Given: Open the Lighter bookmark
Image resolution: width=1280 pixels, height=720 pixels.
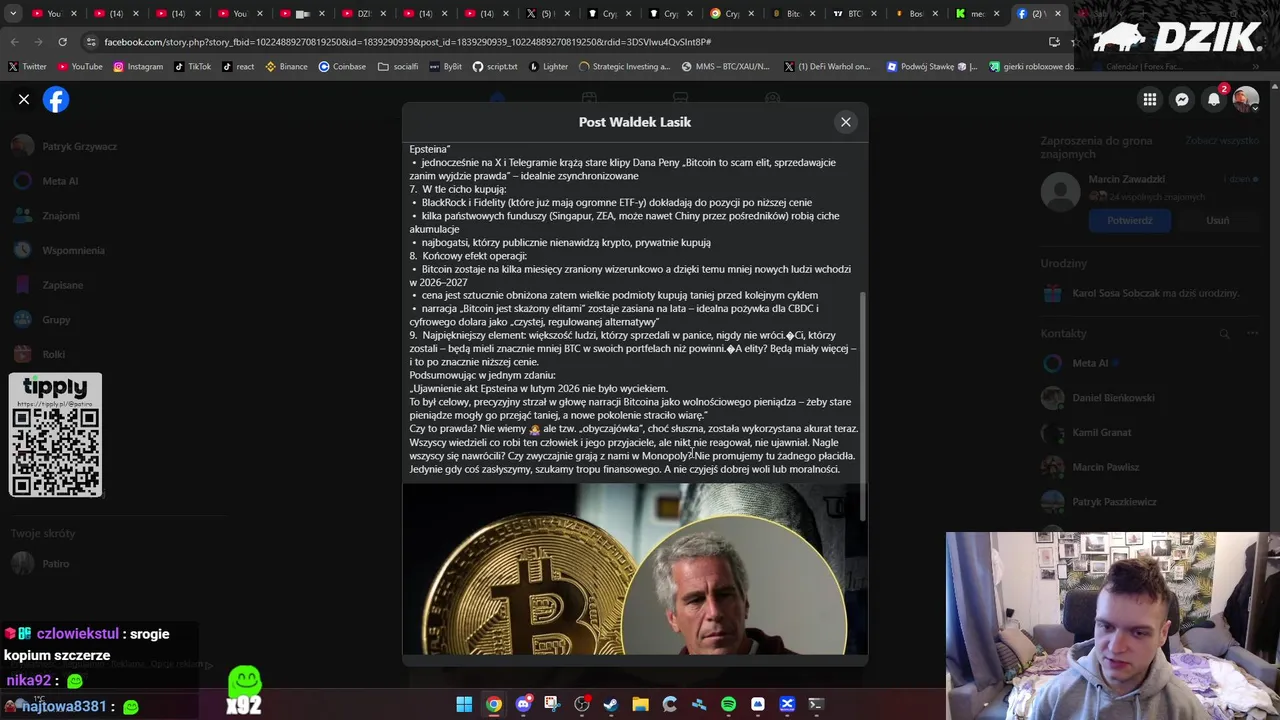Looking at the screenshot, I should tap(548, 67).
